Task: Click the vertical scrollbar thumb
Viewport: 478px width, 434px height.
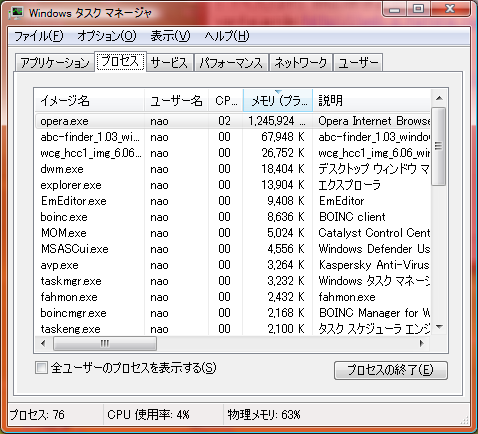Action: (439, 146)
